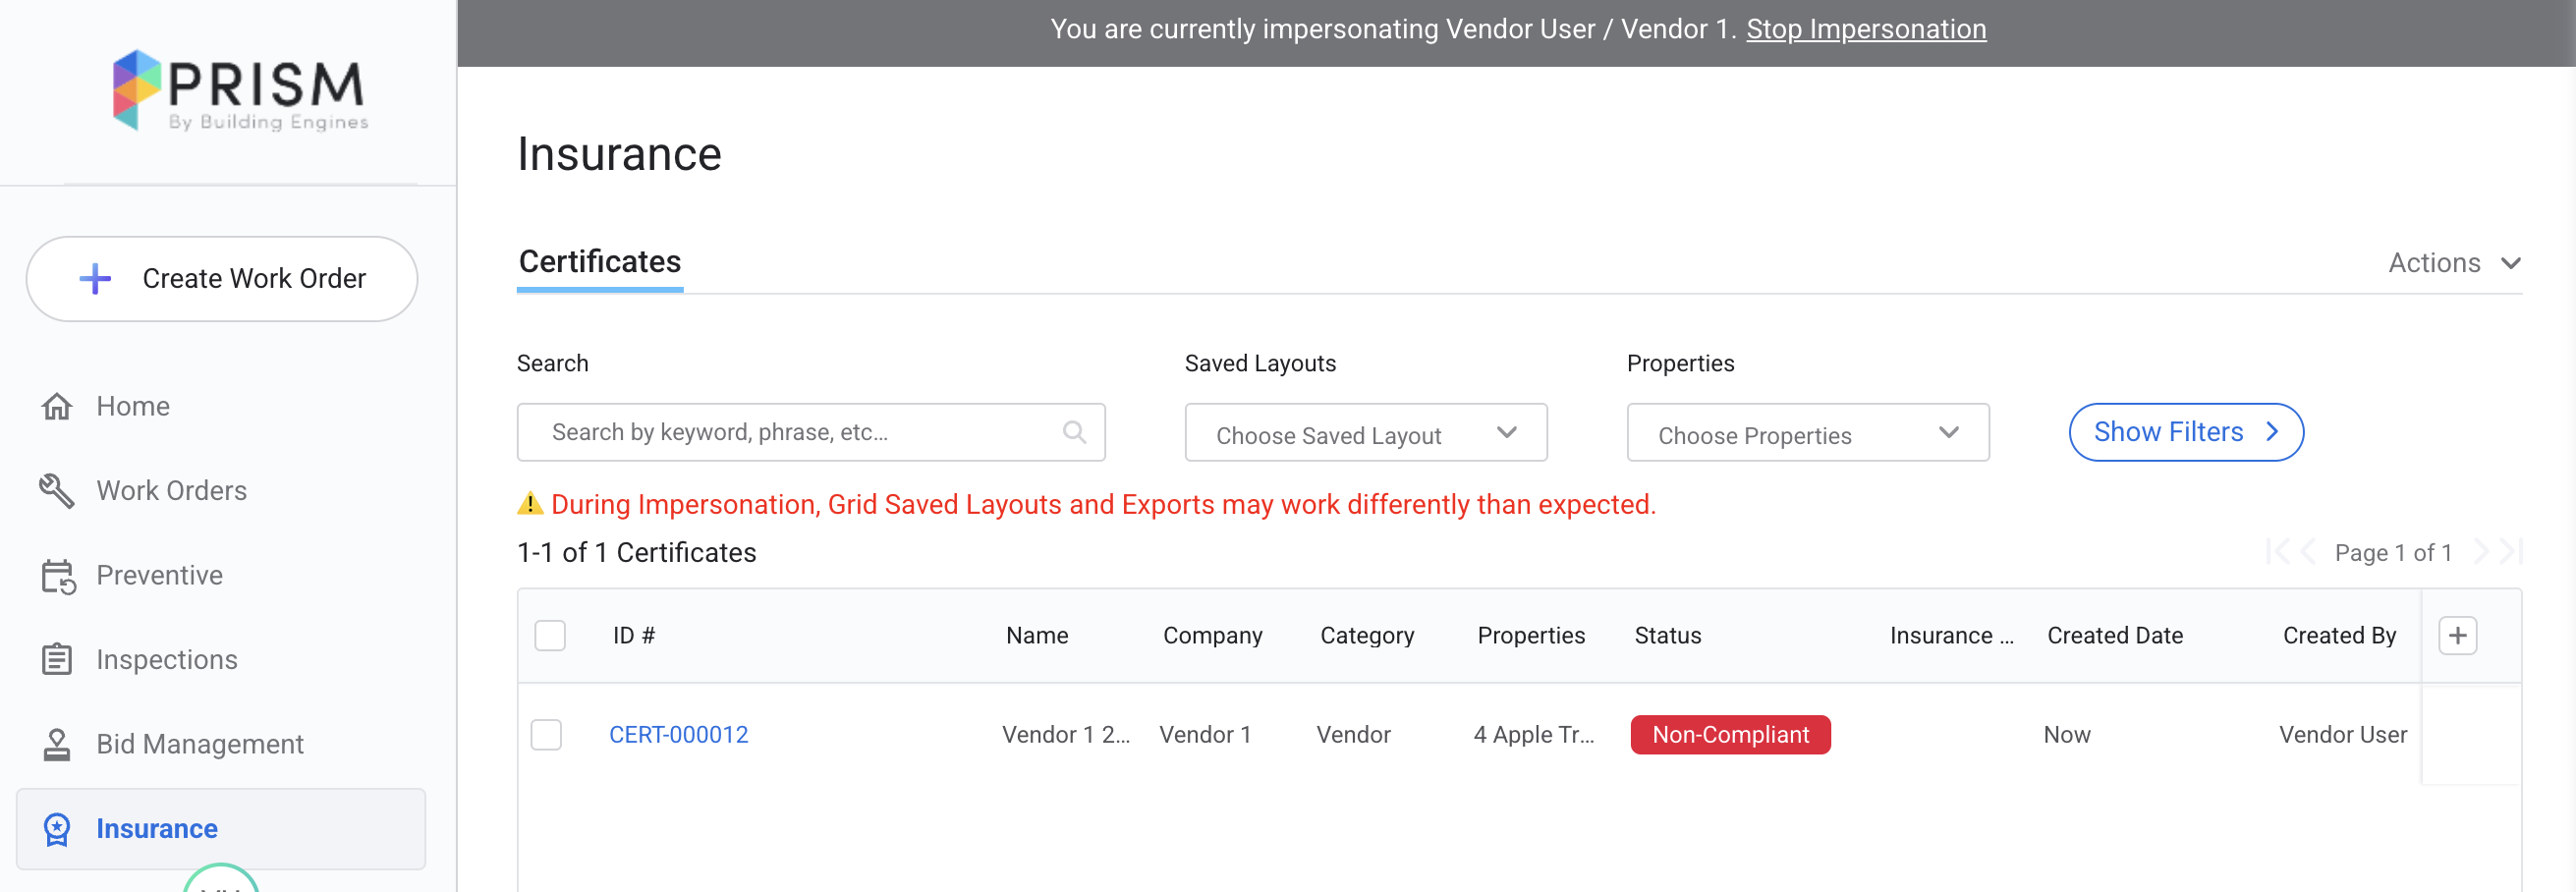Expand the Choose Properties dropdown
Image resolution: width=2576 pixels, height=892 pixels.
click(1807, 433)
